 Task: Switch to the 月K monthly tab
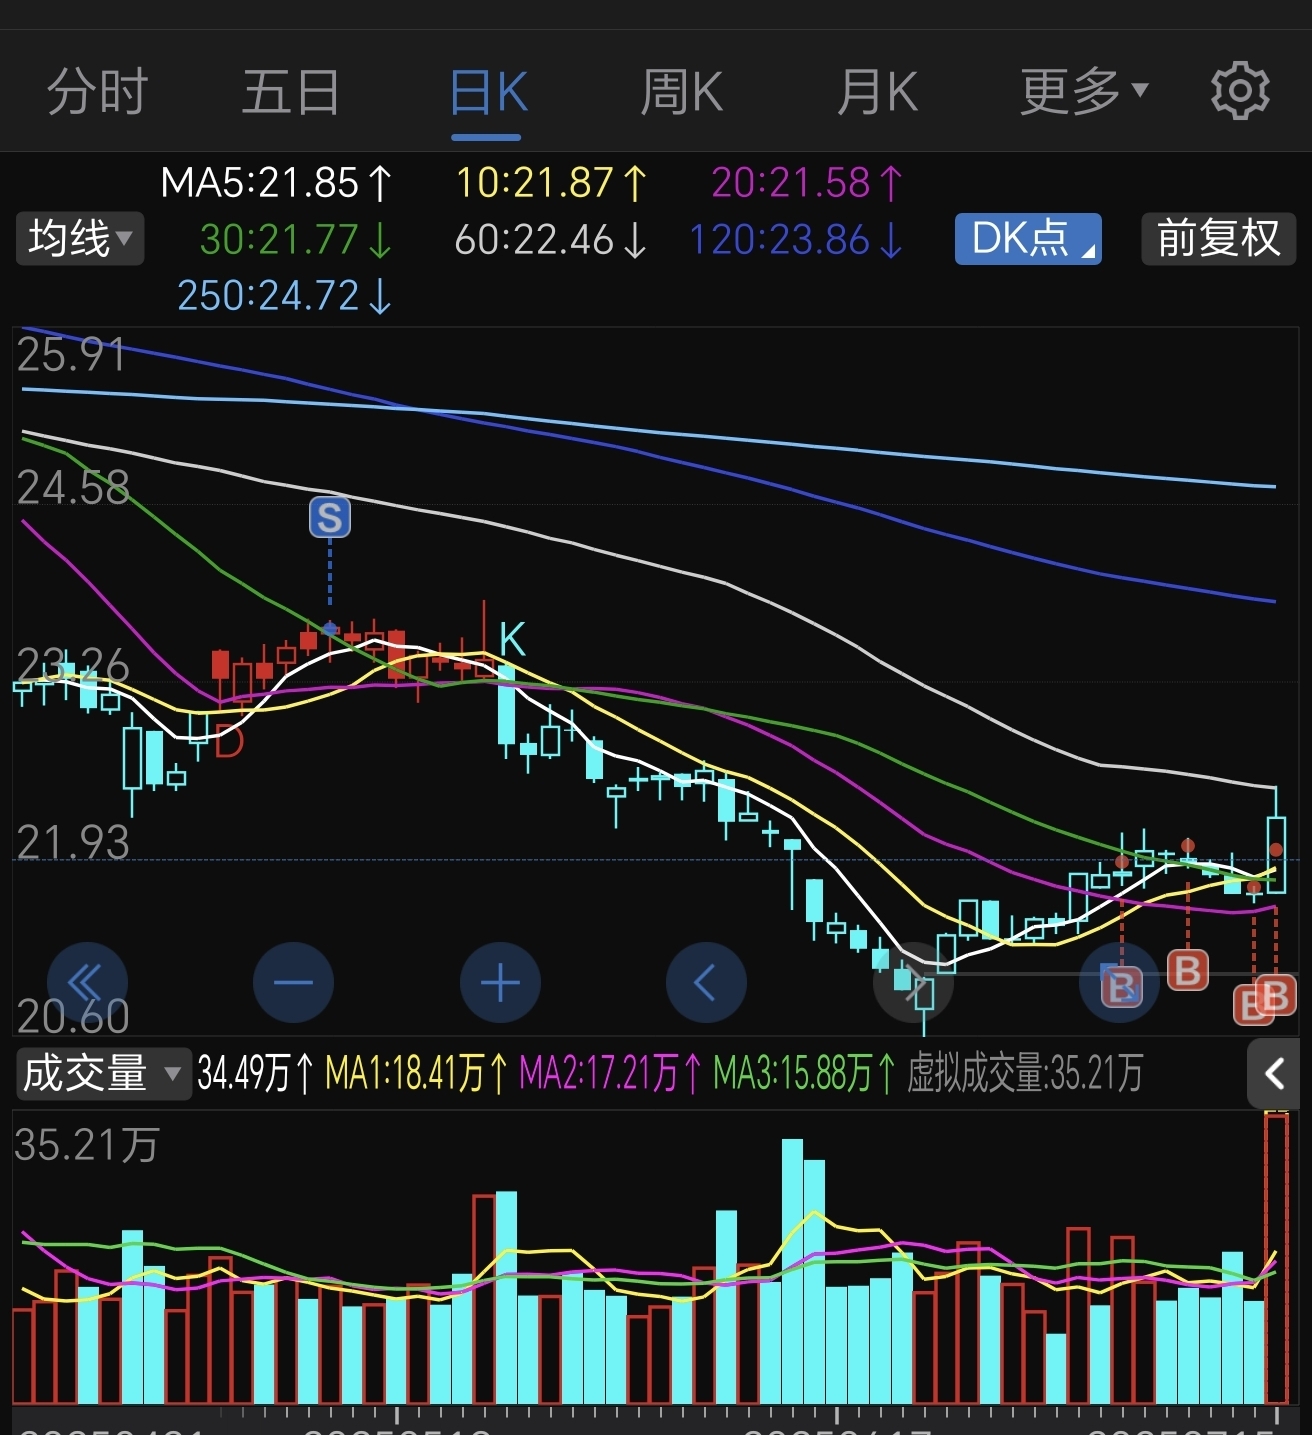pyautogui.click(x=877, y=92)
